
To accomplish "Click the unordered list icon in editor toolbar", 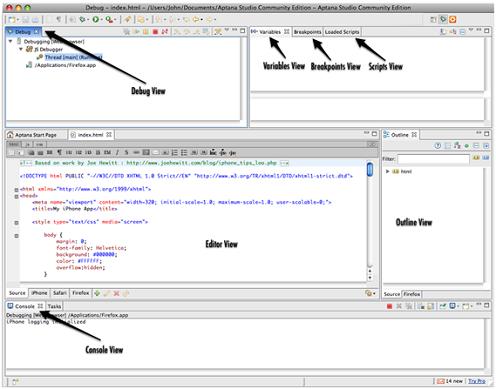I will pyautogui.click(x=184, y=153).
